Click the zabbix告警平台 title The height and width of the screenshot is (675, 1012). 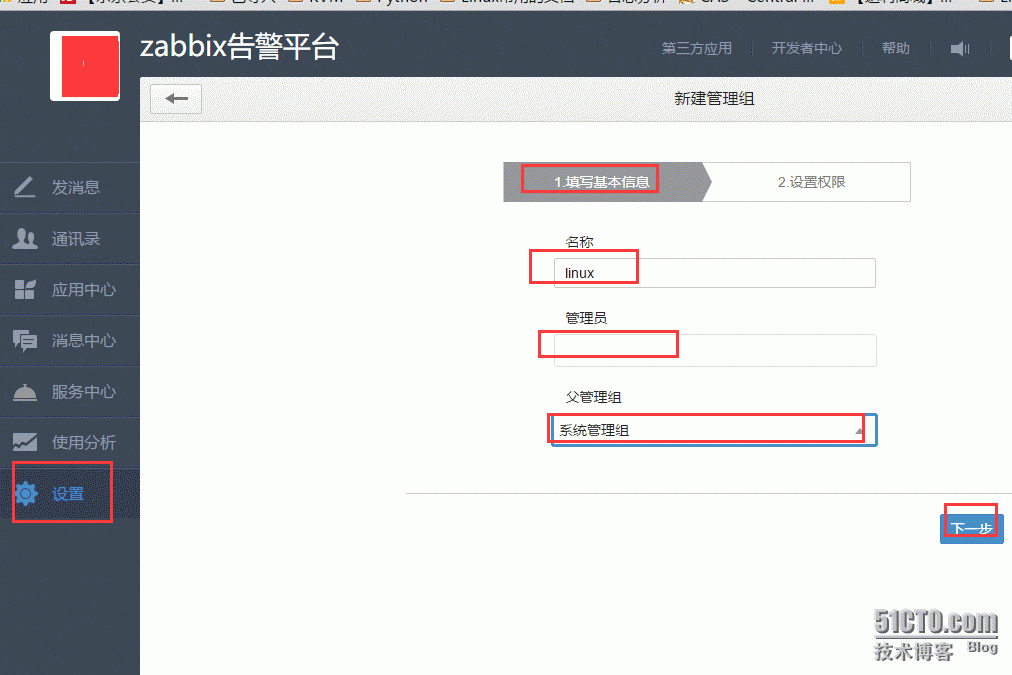239,47
